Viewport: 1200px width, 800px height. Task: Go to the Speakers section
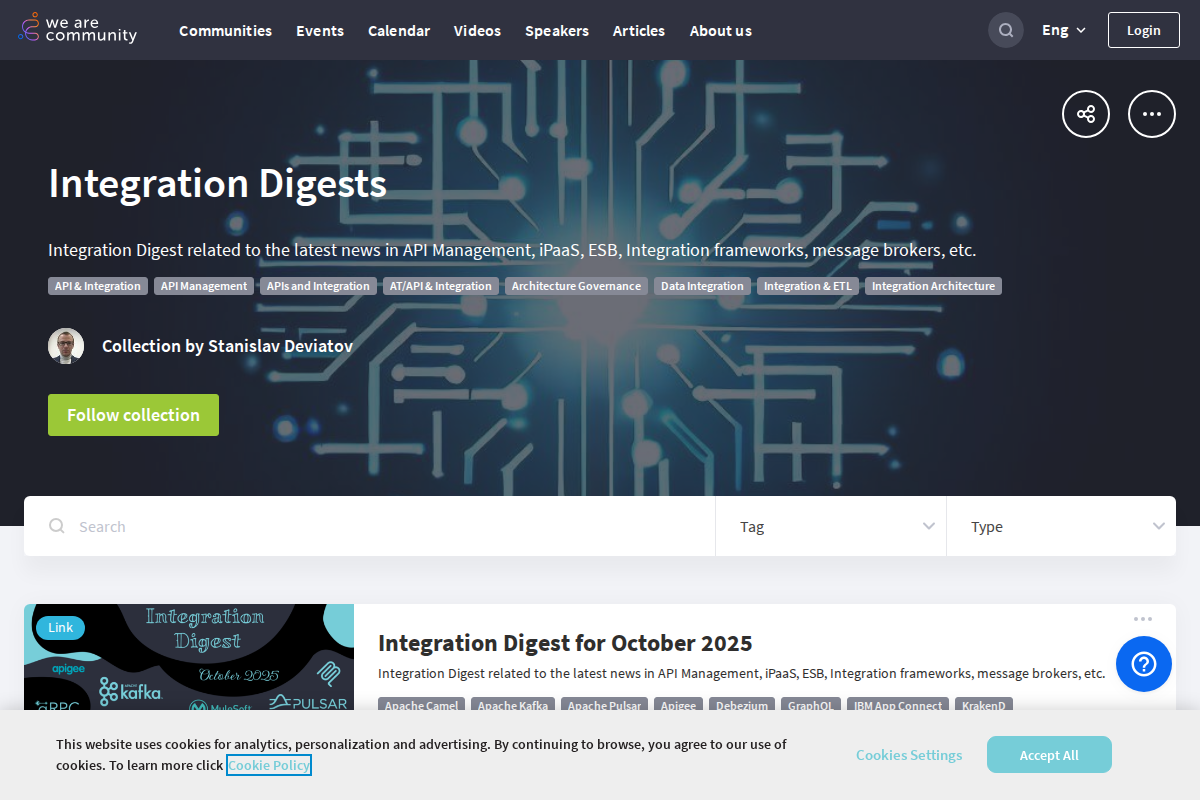(x=557, y=31)
